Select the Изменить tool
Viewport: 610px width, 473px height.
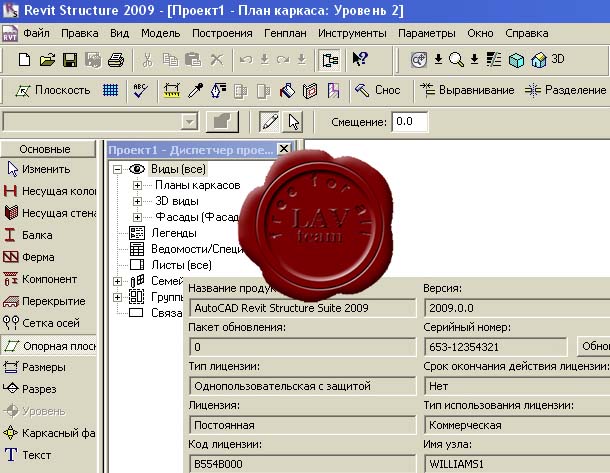(x=39, y=169)
